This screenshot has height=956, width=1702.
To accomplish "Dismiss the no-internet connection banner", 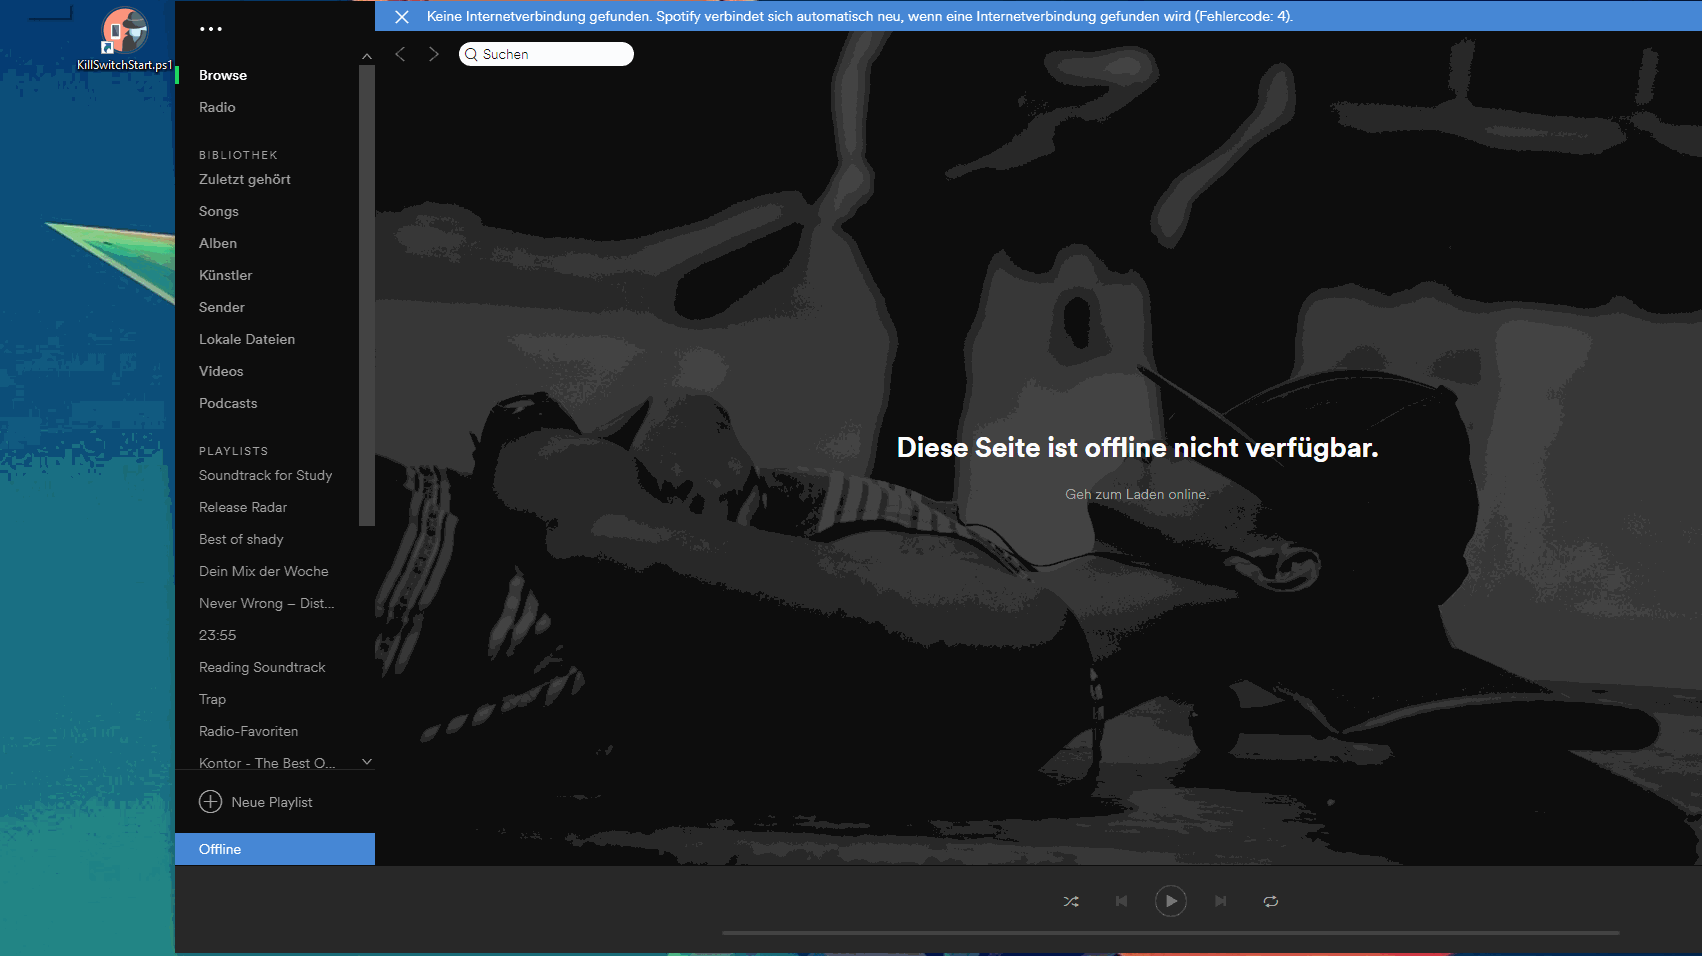I will click(402, 17).
